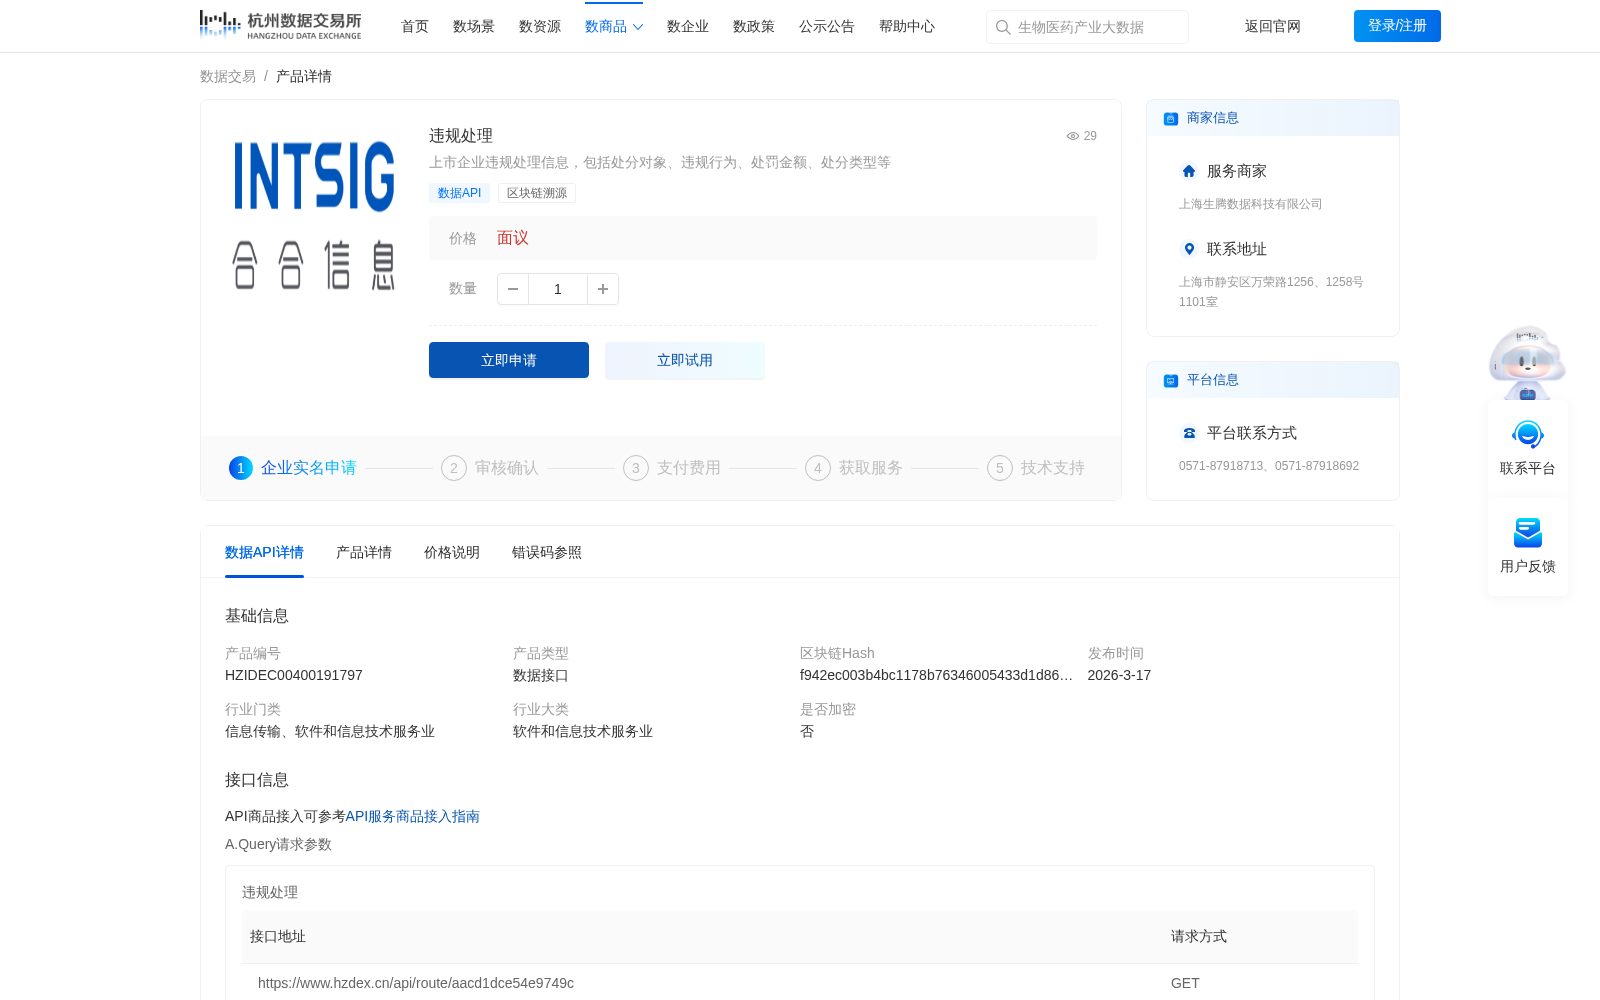Click step 4 circle 获取服务
The height and width of the screenshot is (1000, 1600).
[x=818, y=468]
